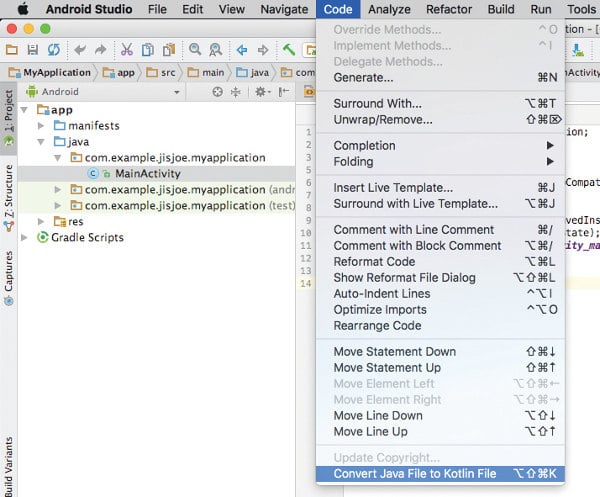Click the Make Project hammer icon

point(289,49)
